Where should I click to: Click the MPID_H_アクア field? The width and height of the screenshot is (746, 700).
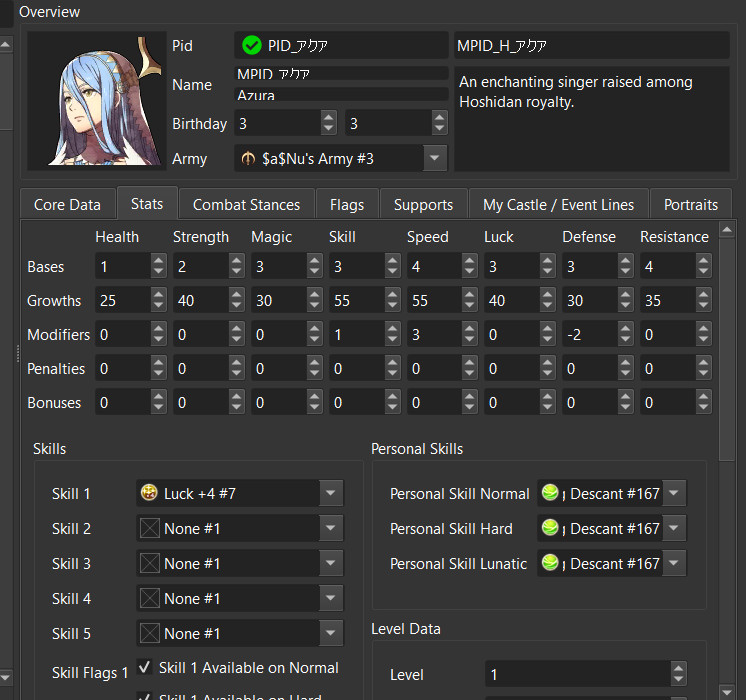point(592,46)
